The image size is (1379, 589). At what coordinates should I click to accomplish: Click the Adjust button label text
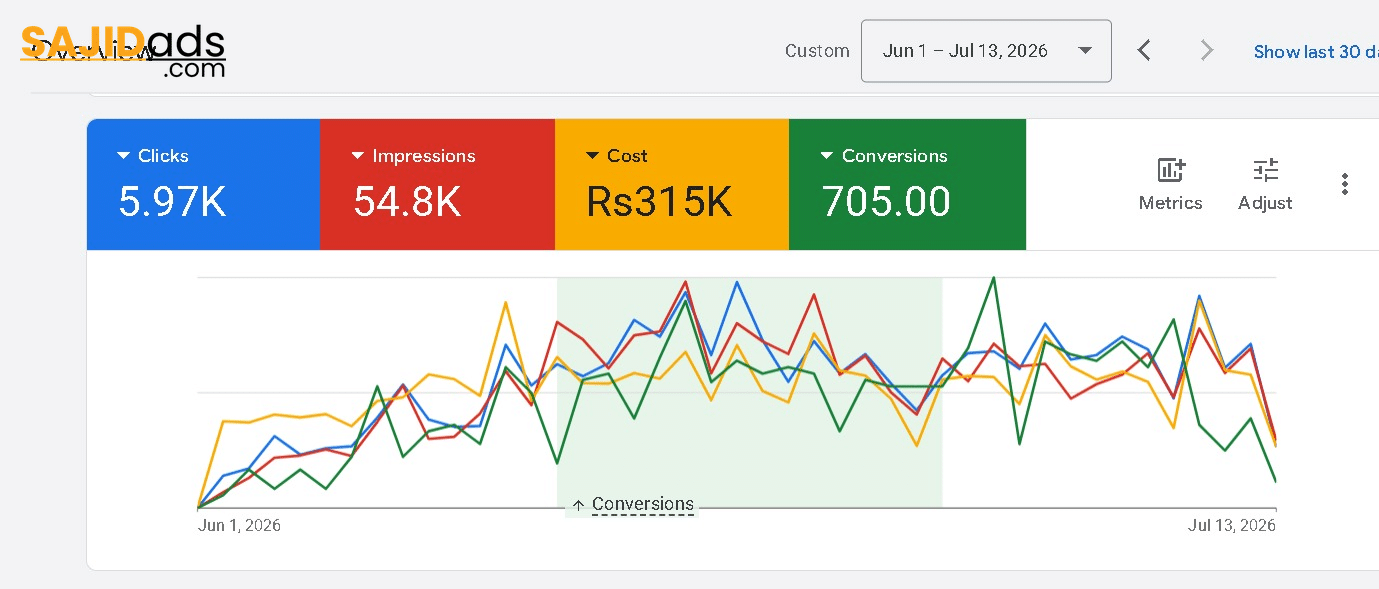[1265, 203]
